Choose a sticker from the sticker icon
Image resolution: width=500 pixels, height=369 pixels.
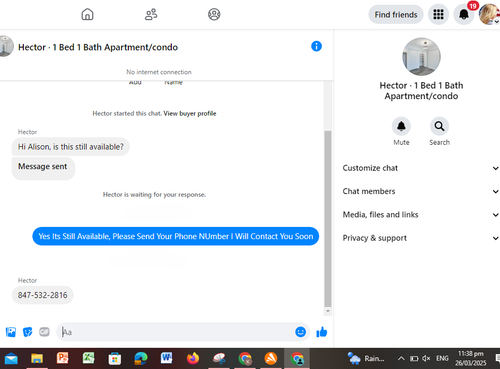27,332
